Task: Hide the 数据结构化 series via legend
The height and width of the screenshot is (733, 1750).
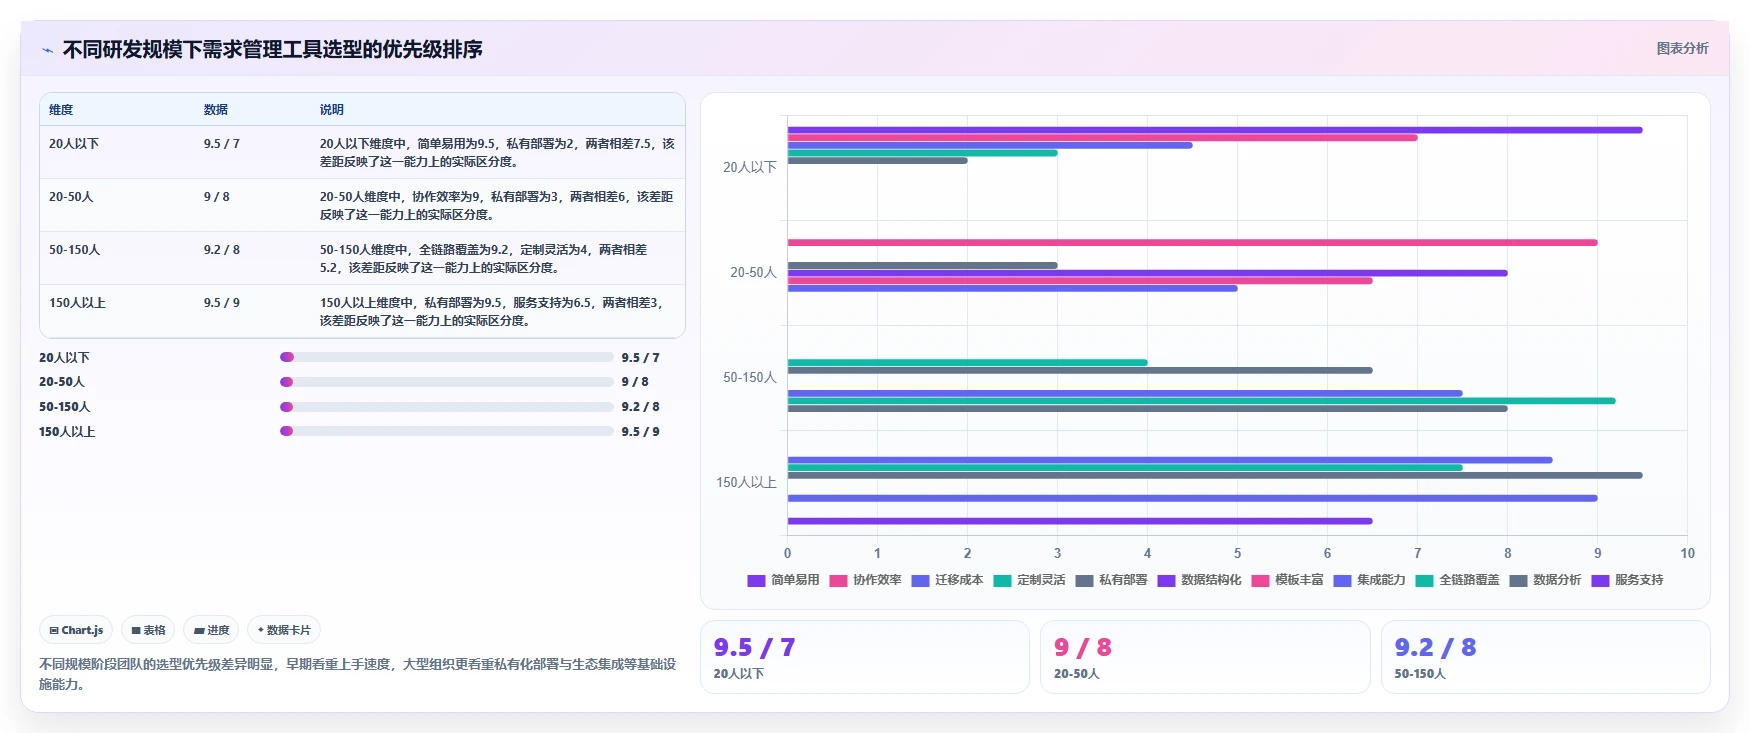Action: coord(1199,580)
